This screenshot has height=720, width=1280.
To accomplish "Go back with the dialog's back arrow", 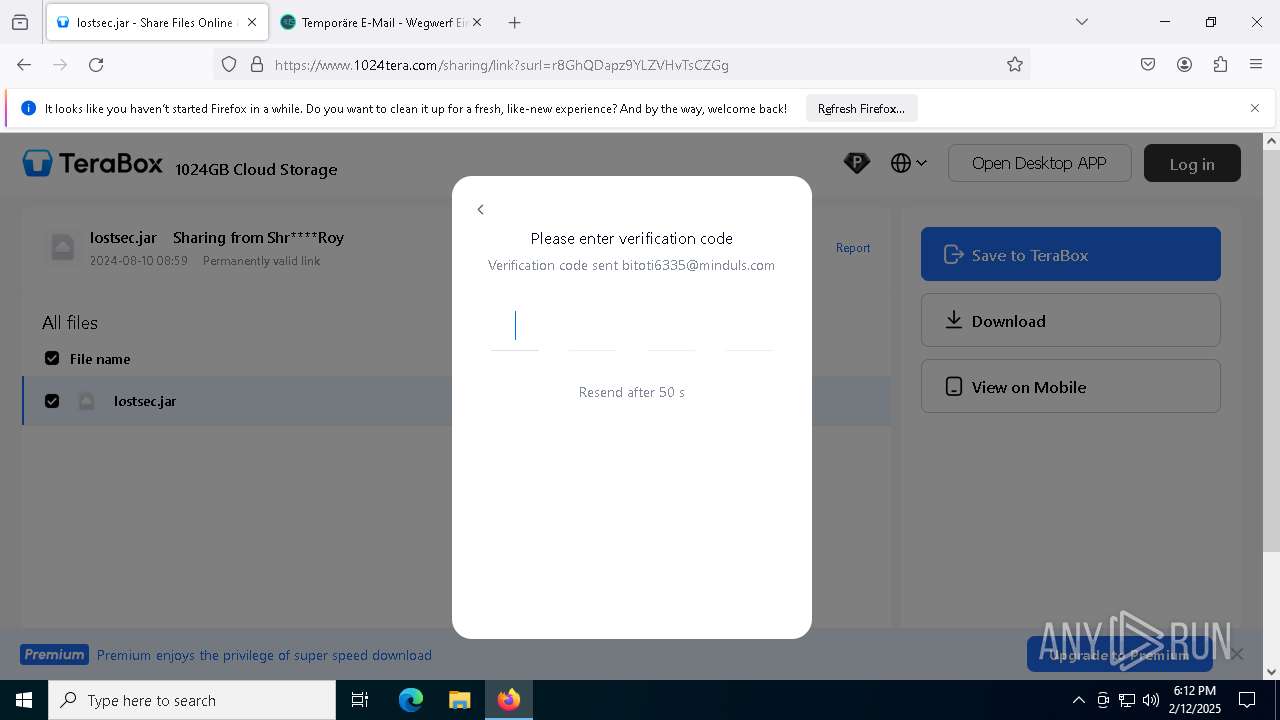I will click(480, 209).
